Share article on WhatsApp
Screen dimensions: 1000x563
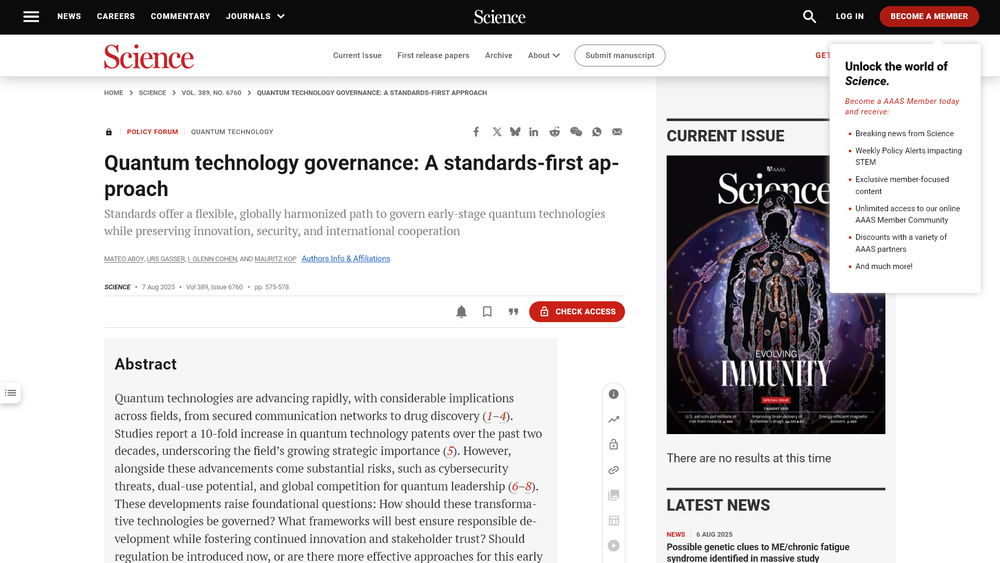[x=597, y=132]
